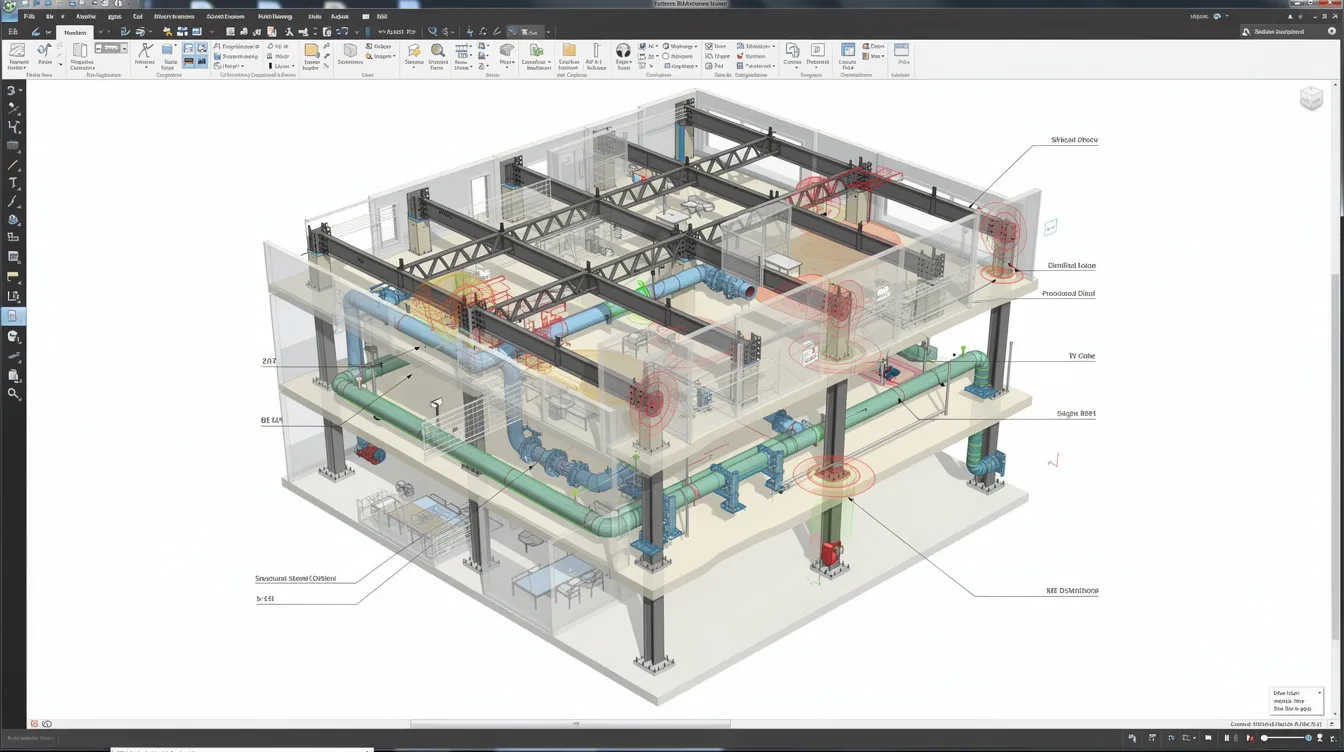Expand the dropdown arrow of the first left-toolbar tool
This screenshot has width=1344, height=752.
tap(22, 91)
